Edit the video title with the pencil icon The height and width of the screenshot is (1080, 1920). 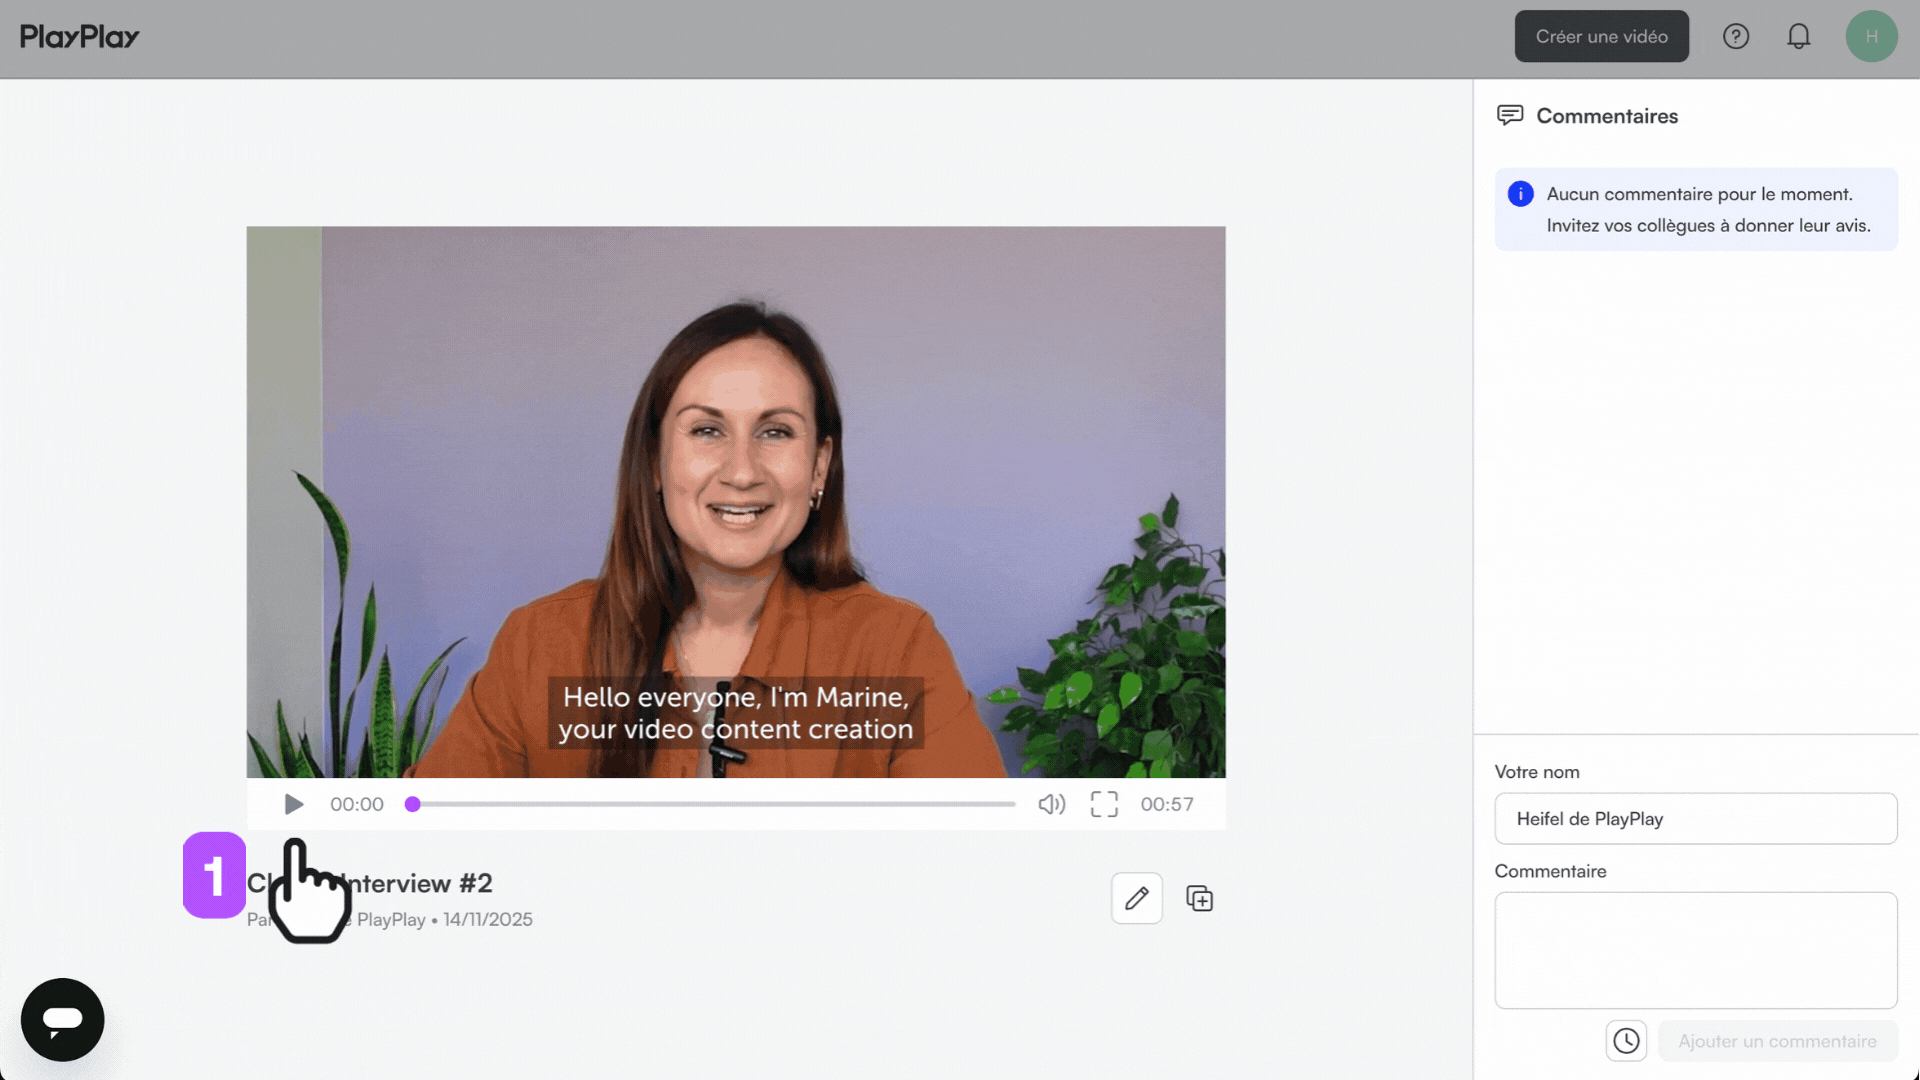[1137, 898]
